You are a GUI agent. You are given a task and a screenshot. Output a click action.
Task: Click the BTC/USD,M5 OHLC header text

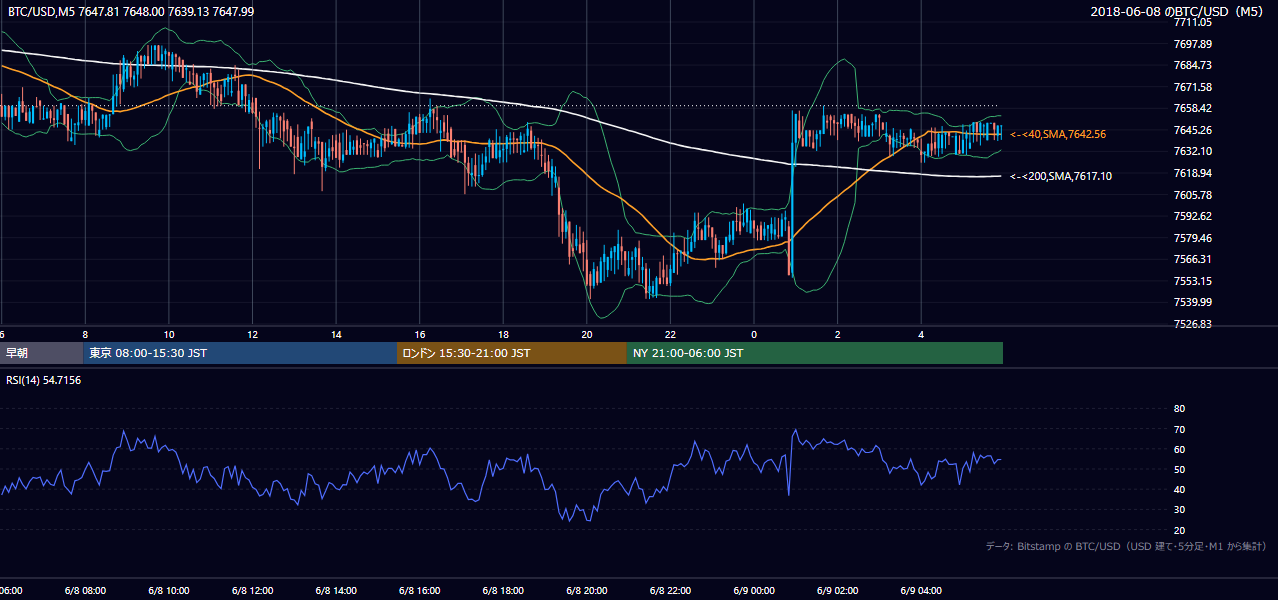click(131, 11)
